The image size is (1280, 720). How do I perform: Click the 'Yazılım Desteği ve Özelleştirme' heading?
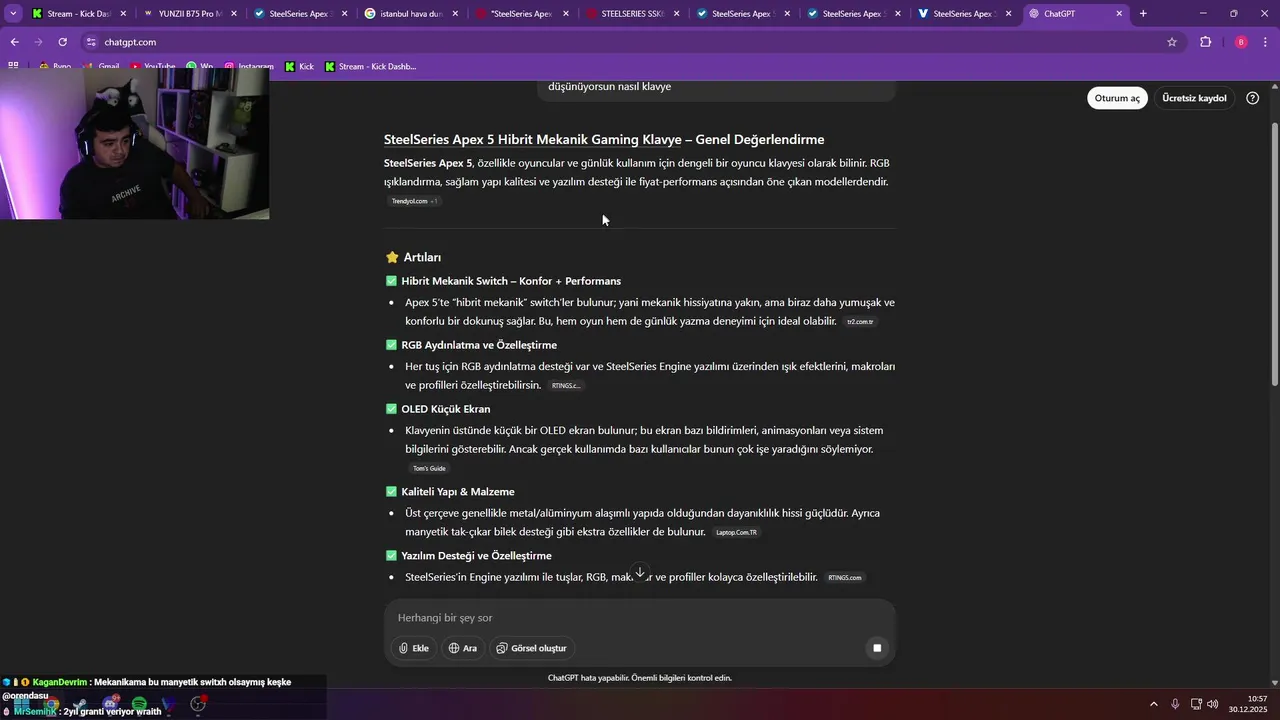(476, 556)
